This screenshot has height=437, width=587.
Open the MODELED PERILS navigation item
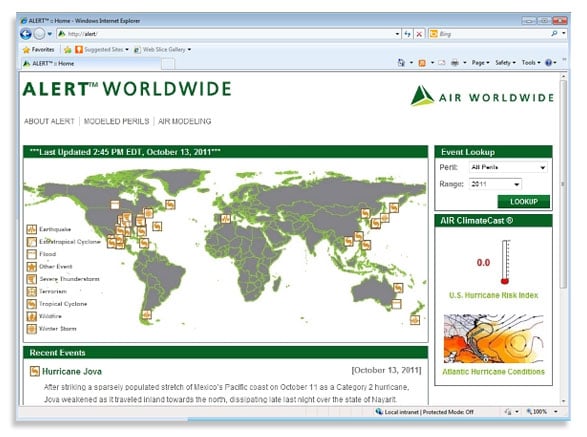[x=116, y=121]
